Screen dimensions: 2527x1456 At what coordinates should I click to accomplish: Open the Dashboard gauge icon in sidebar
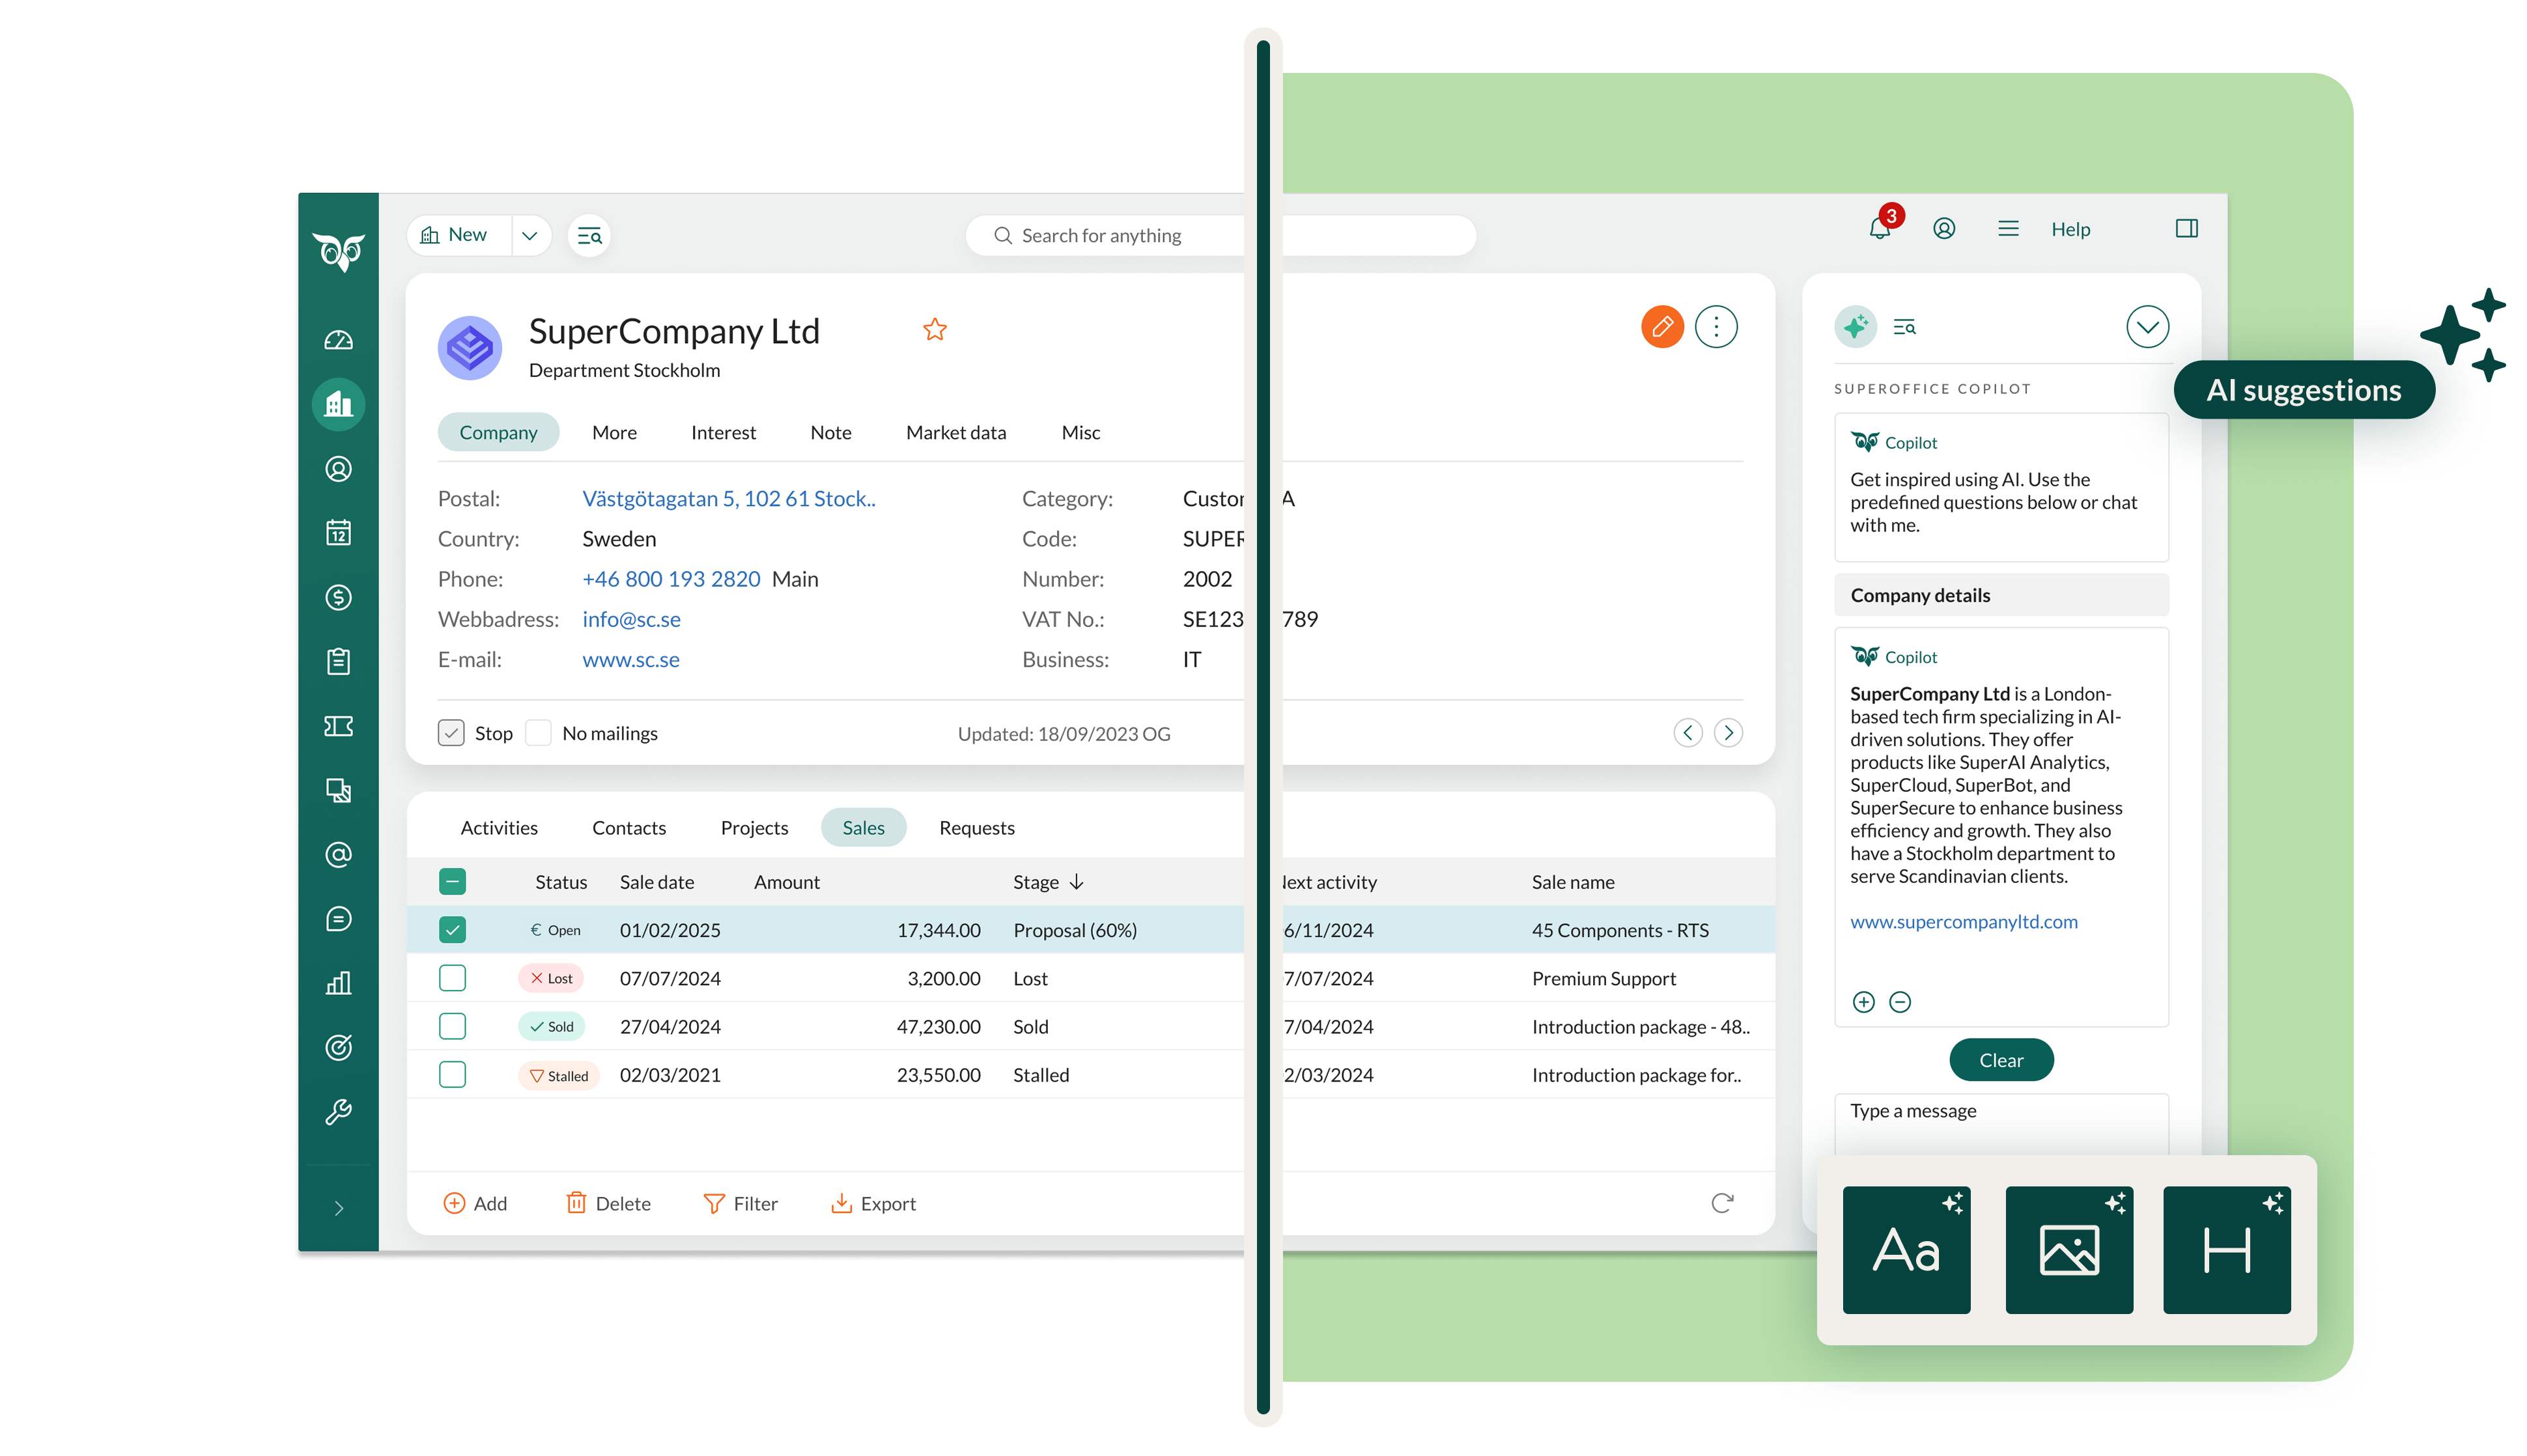tap(339, 339)
